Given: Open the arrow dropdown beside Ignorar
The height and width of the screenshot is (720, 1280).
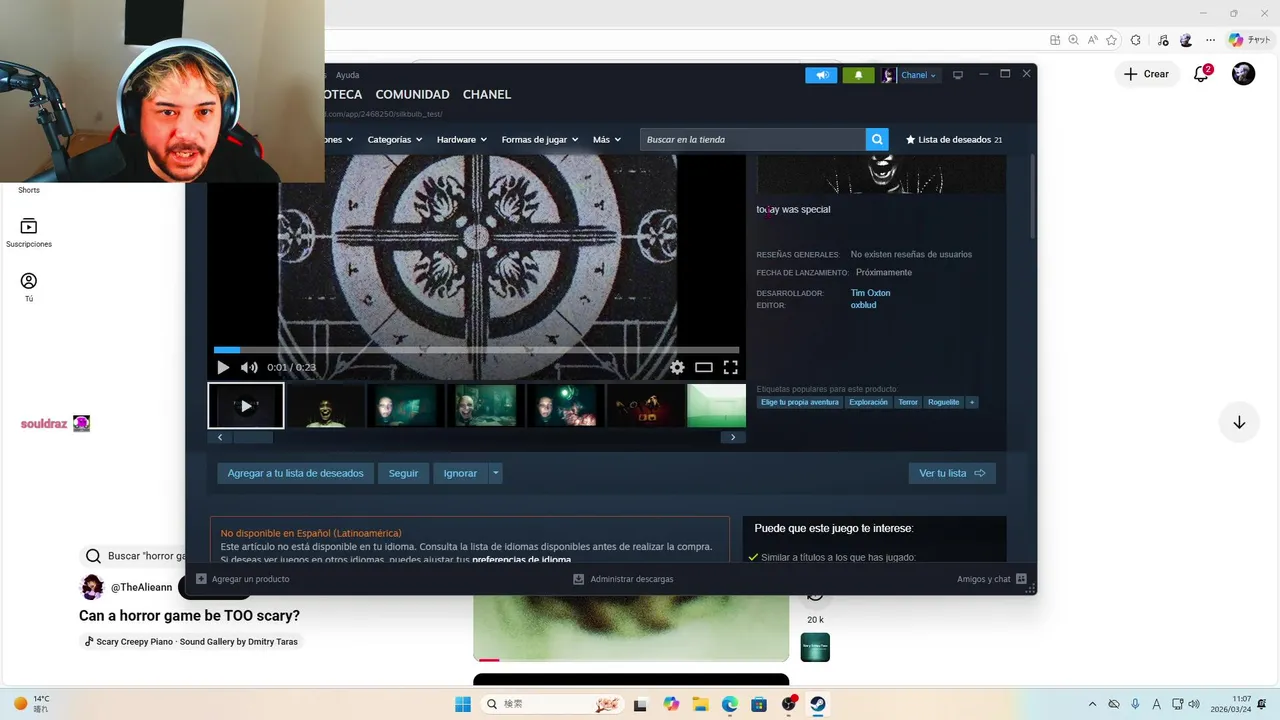Looking at the screenshot, I should (x=496, y=473).
